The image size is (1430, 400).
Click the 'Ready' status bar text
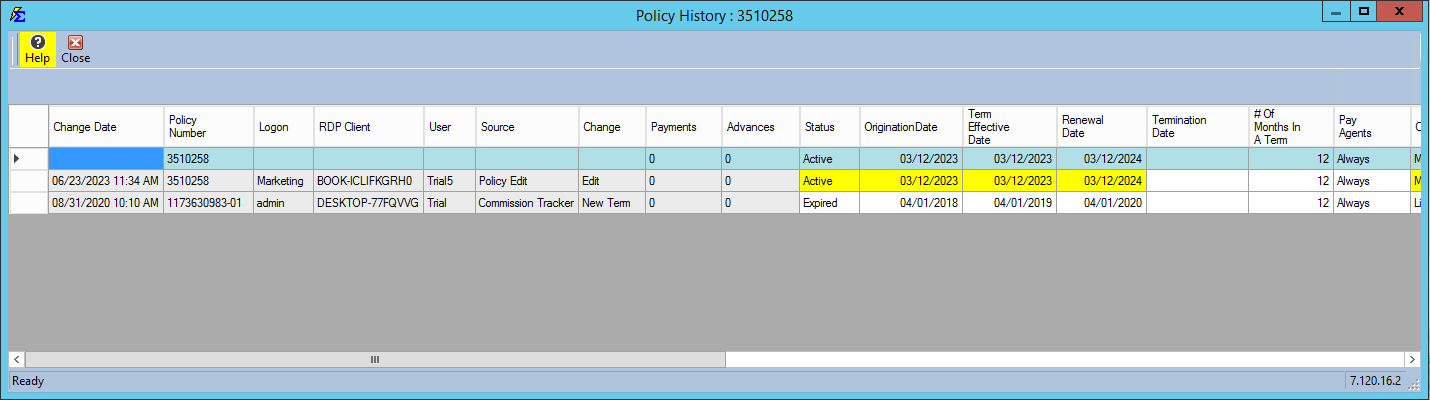(x=28, y=381)
